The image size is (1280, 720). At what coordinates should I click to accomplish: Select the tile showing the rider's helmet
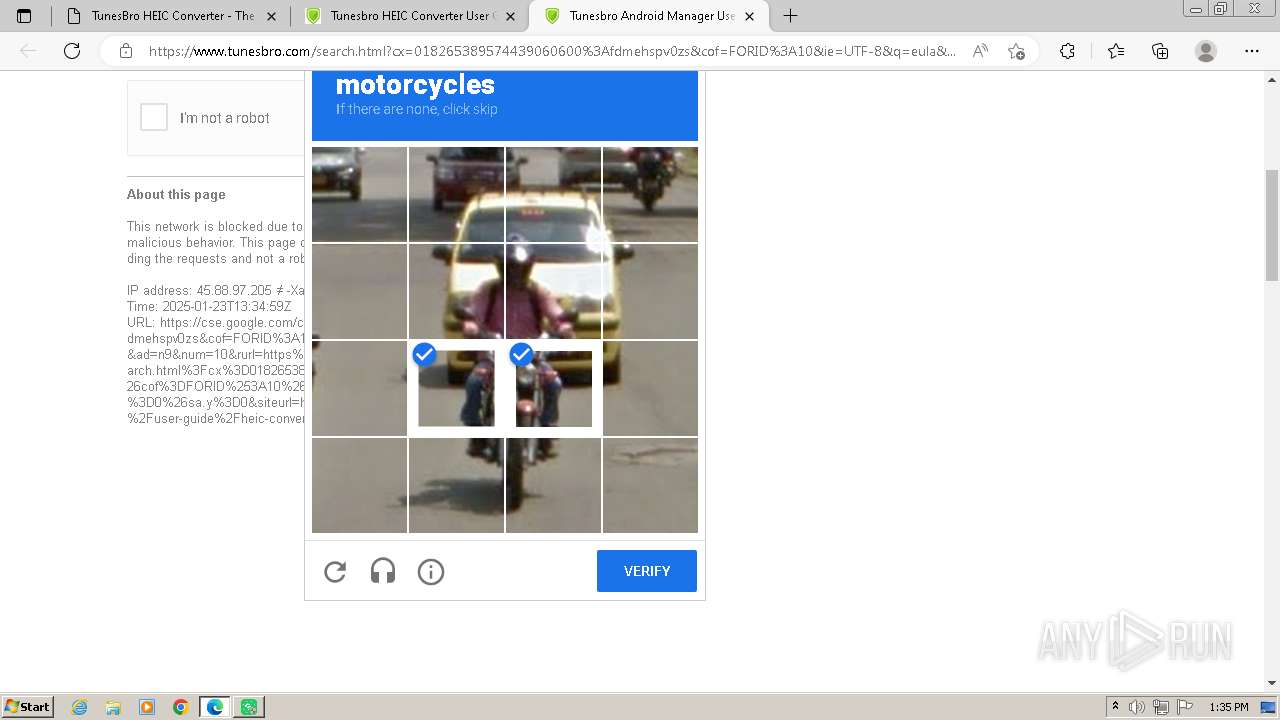click(x=553, y=291)
